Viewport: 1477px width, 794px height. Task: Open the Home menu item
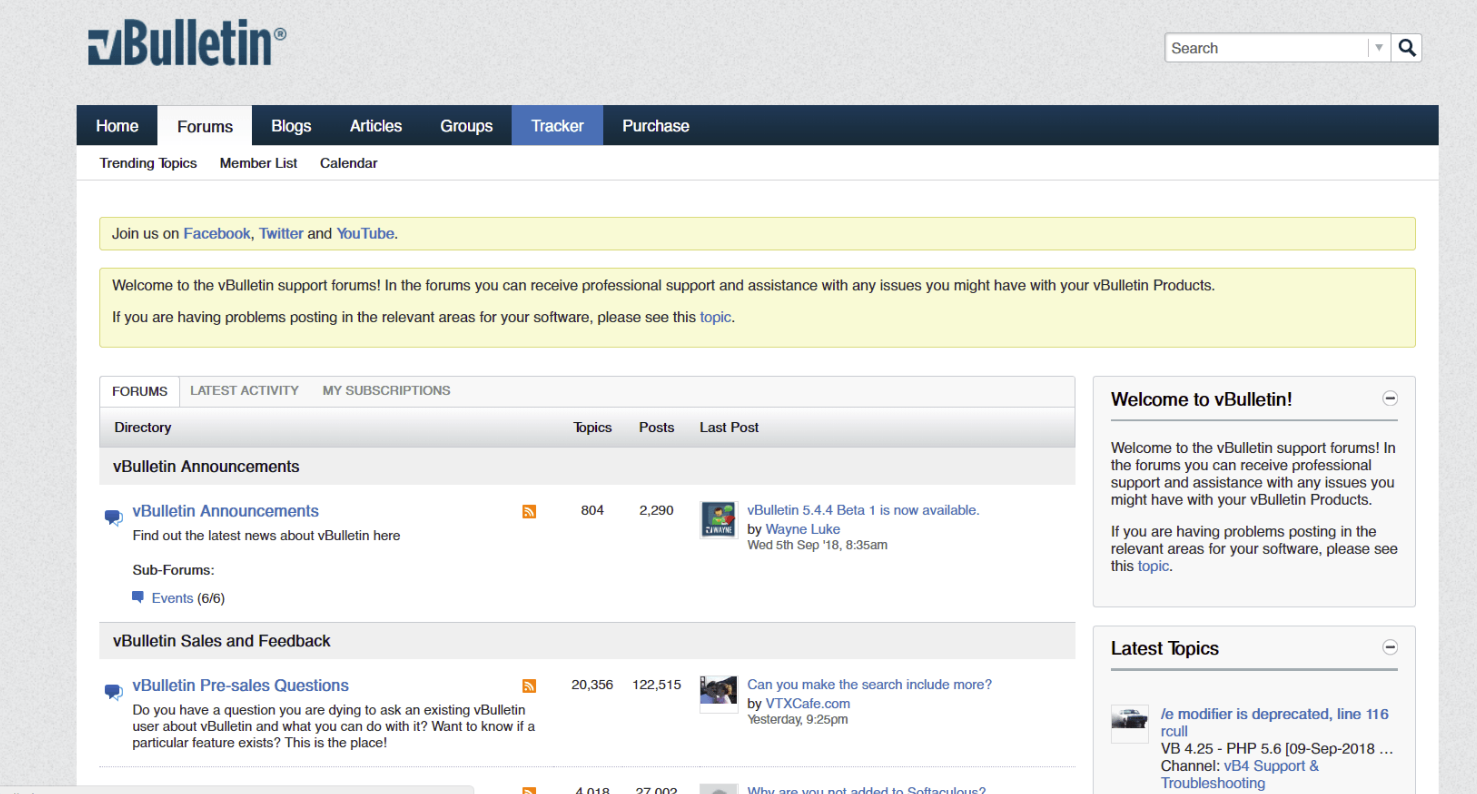point(117,126)
